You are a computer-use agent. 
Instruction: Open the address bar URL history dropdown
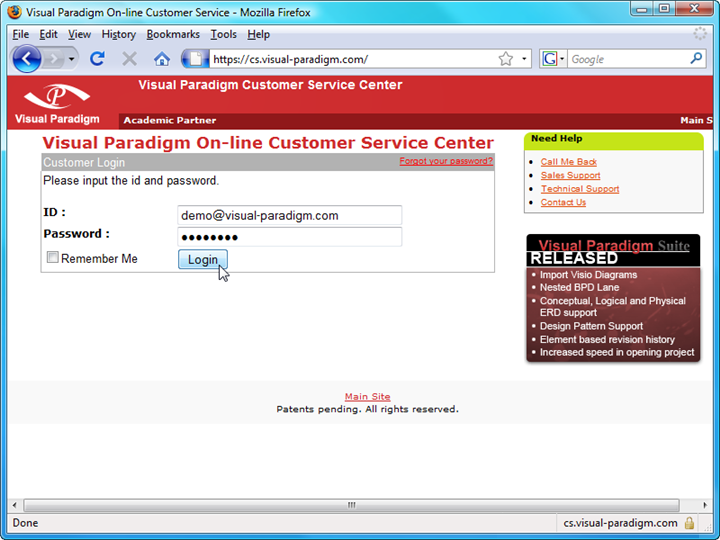coord(524,59)
